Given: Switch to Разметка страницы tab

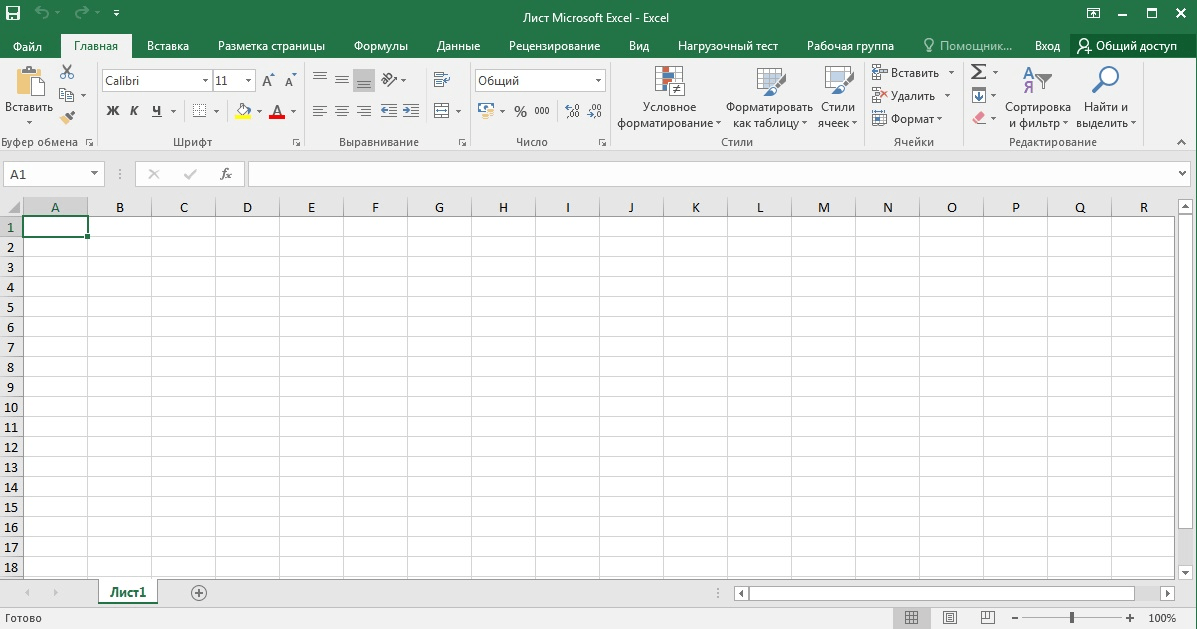Looking at the screenshot, I should pos(271,46).
